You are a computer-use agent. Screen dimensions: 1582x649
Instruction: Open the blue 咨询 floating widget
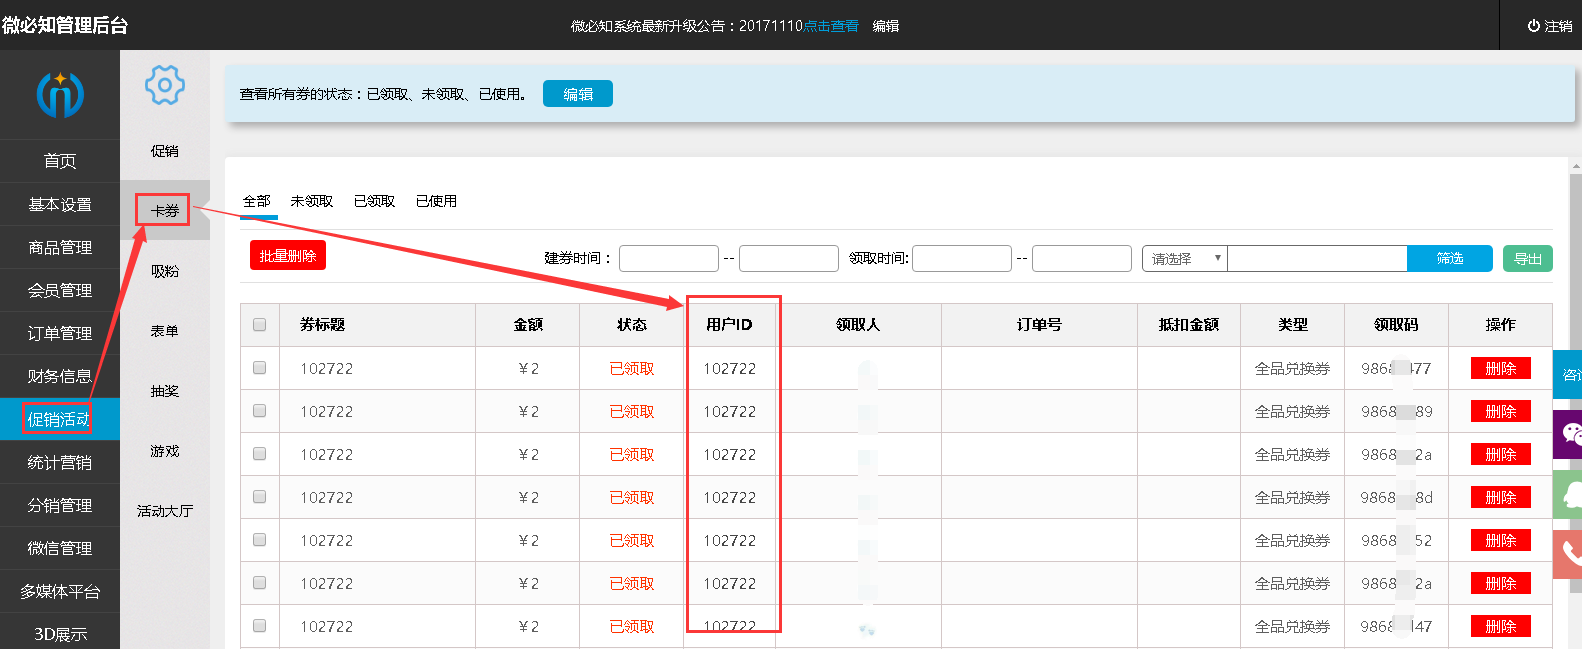click(1569, 374)
